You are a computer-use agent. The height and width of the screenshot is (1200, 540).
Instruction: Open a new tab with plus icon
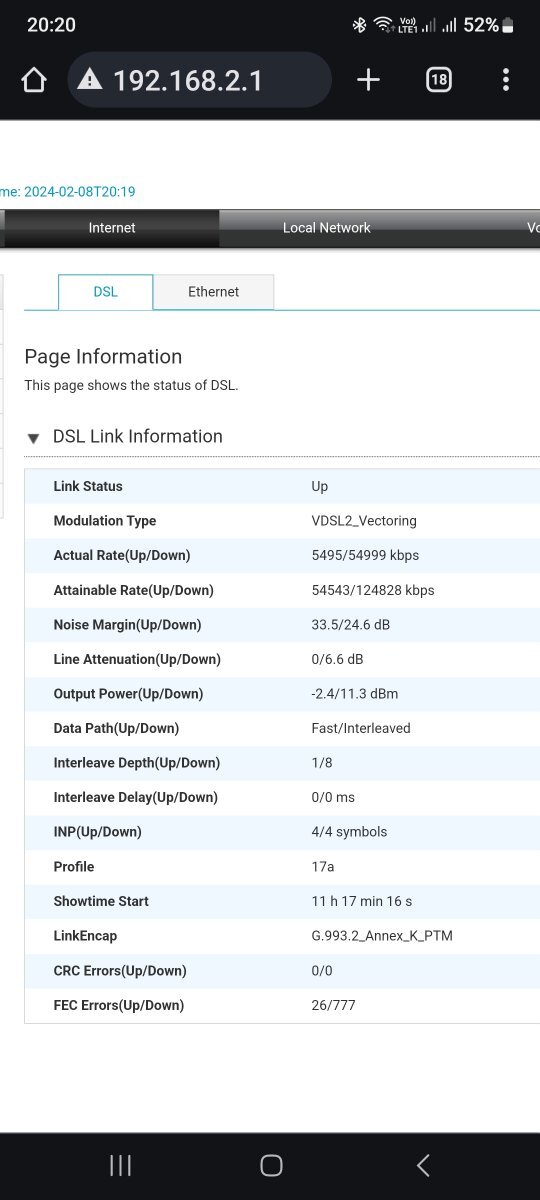pos(368,80)
